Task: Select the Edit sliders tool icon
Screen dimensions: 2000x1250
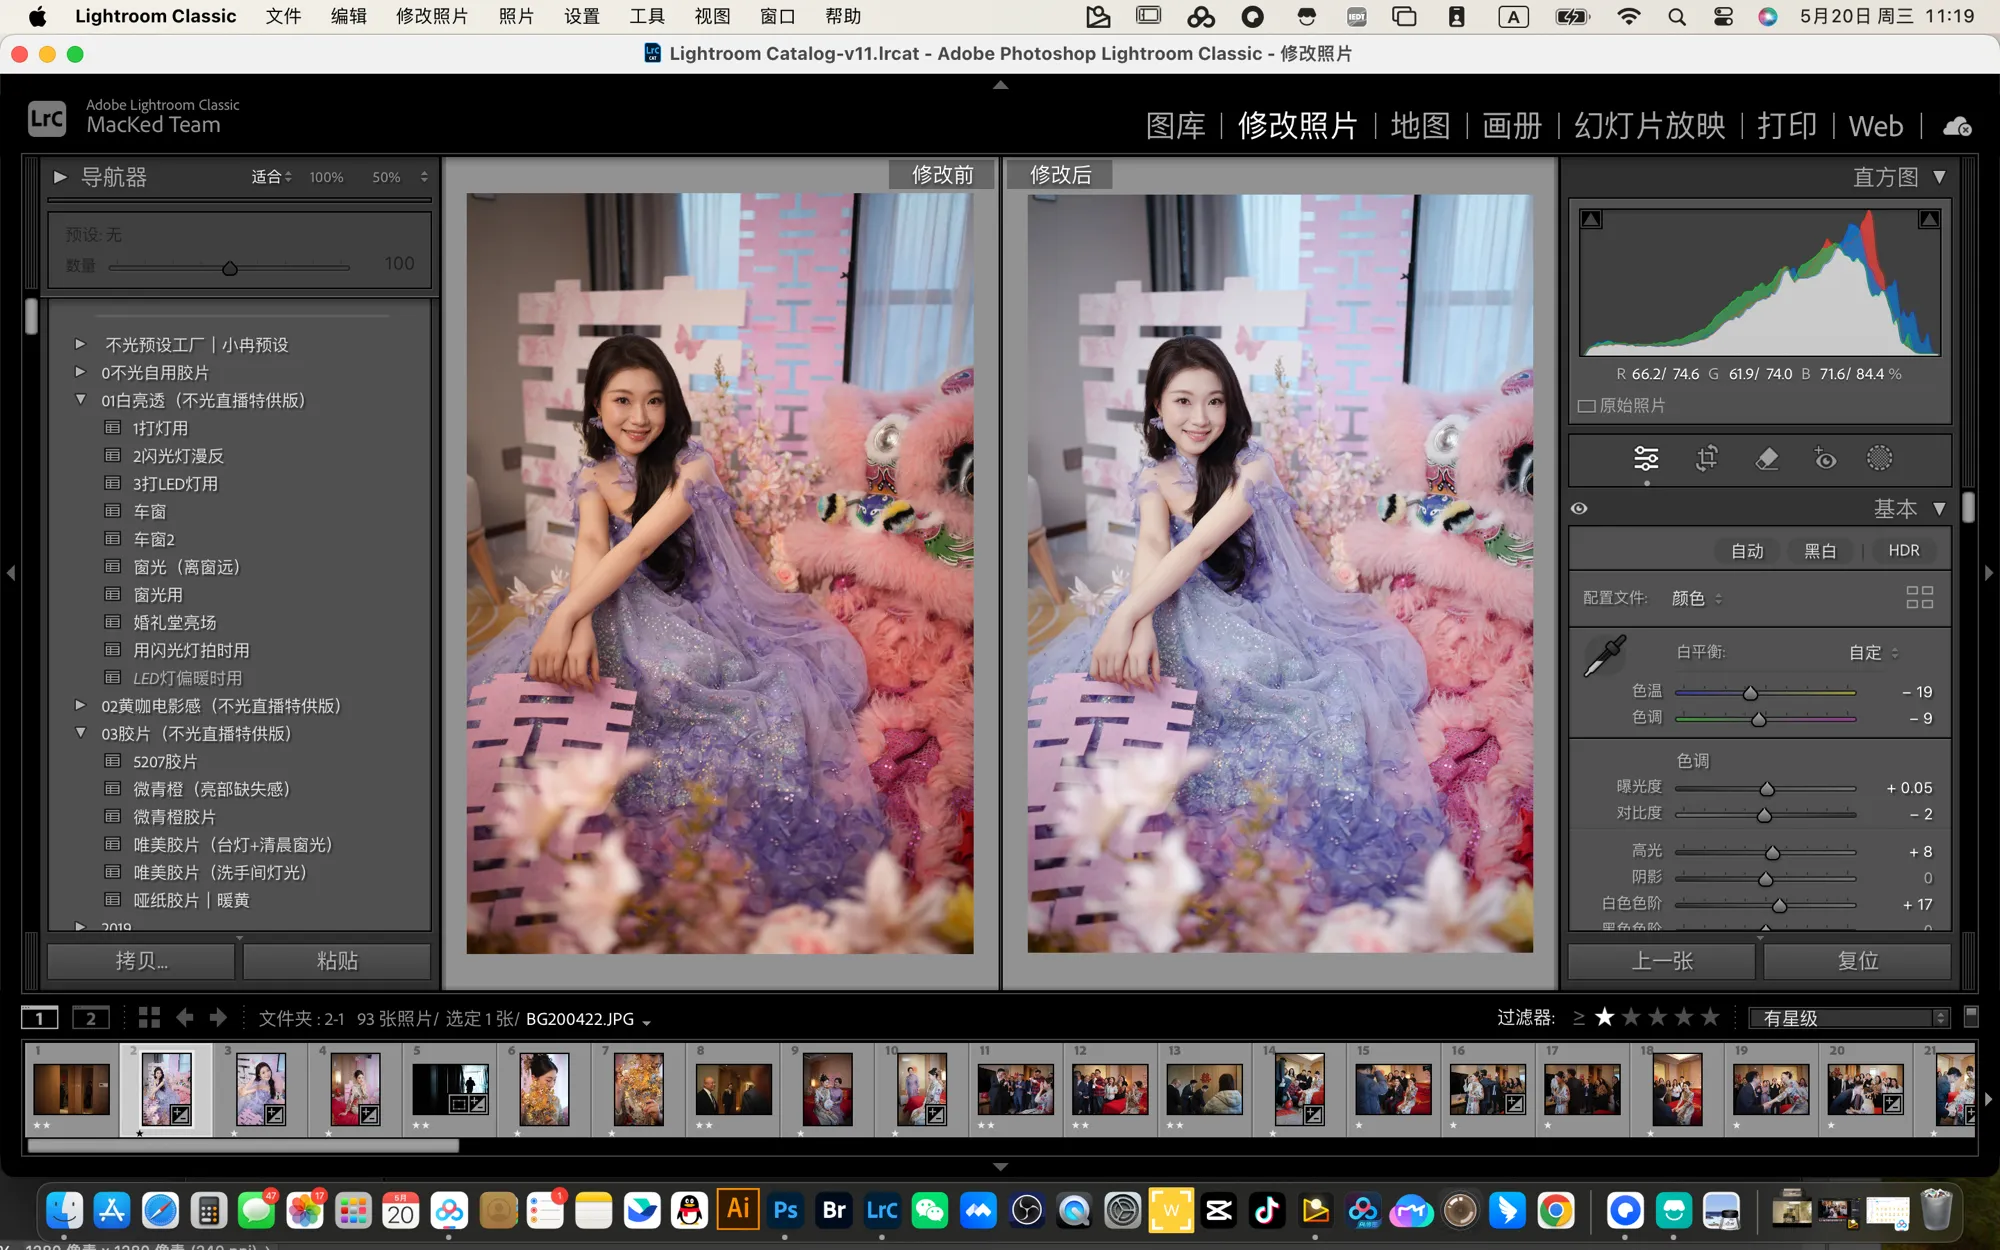Action: tap(1646, 459)
